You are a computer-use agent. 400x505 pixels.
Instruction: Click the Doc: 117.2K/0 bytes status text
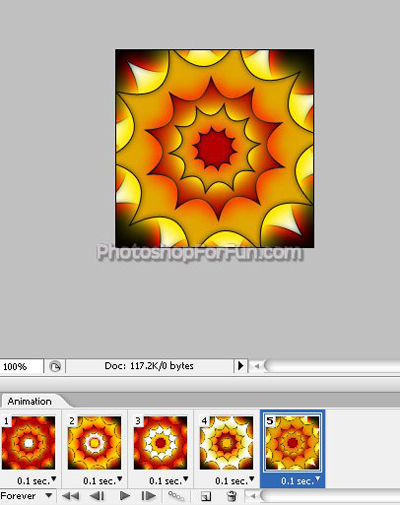(149, 366)
